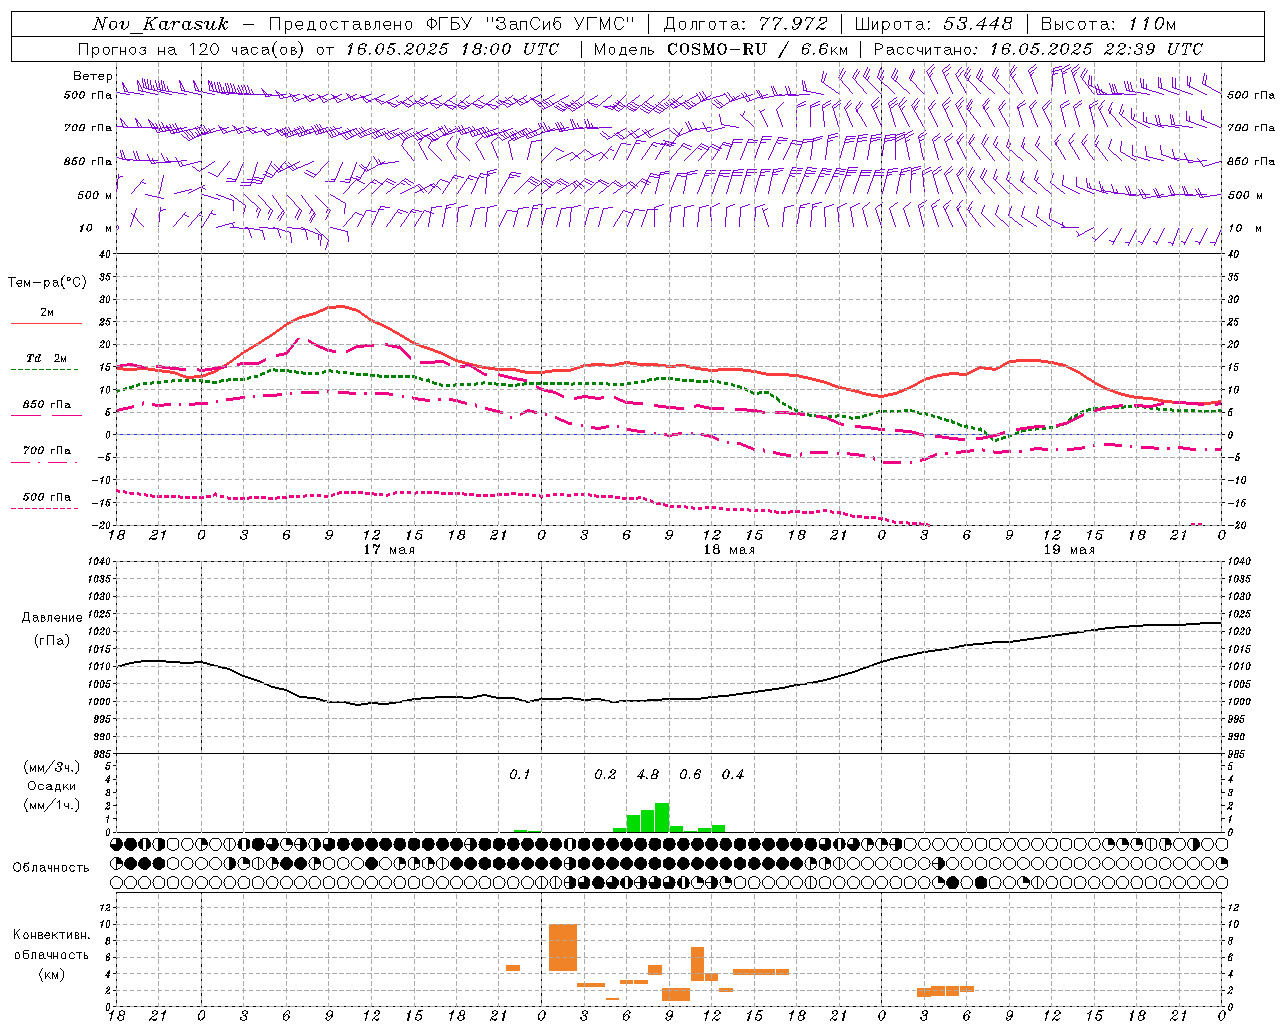Click the 4.8 precipitation total value
The width and height of the screenshot is (1280, 1024).
[648, 775]
